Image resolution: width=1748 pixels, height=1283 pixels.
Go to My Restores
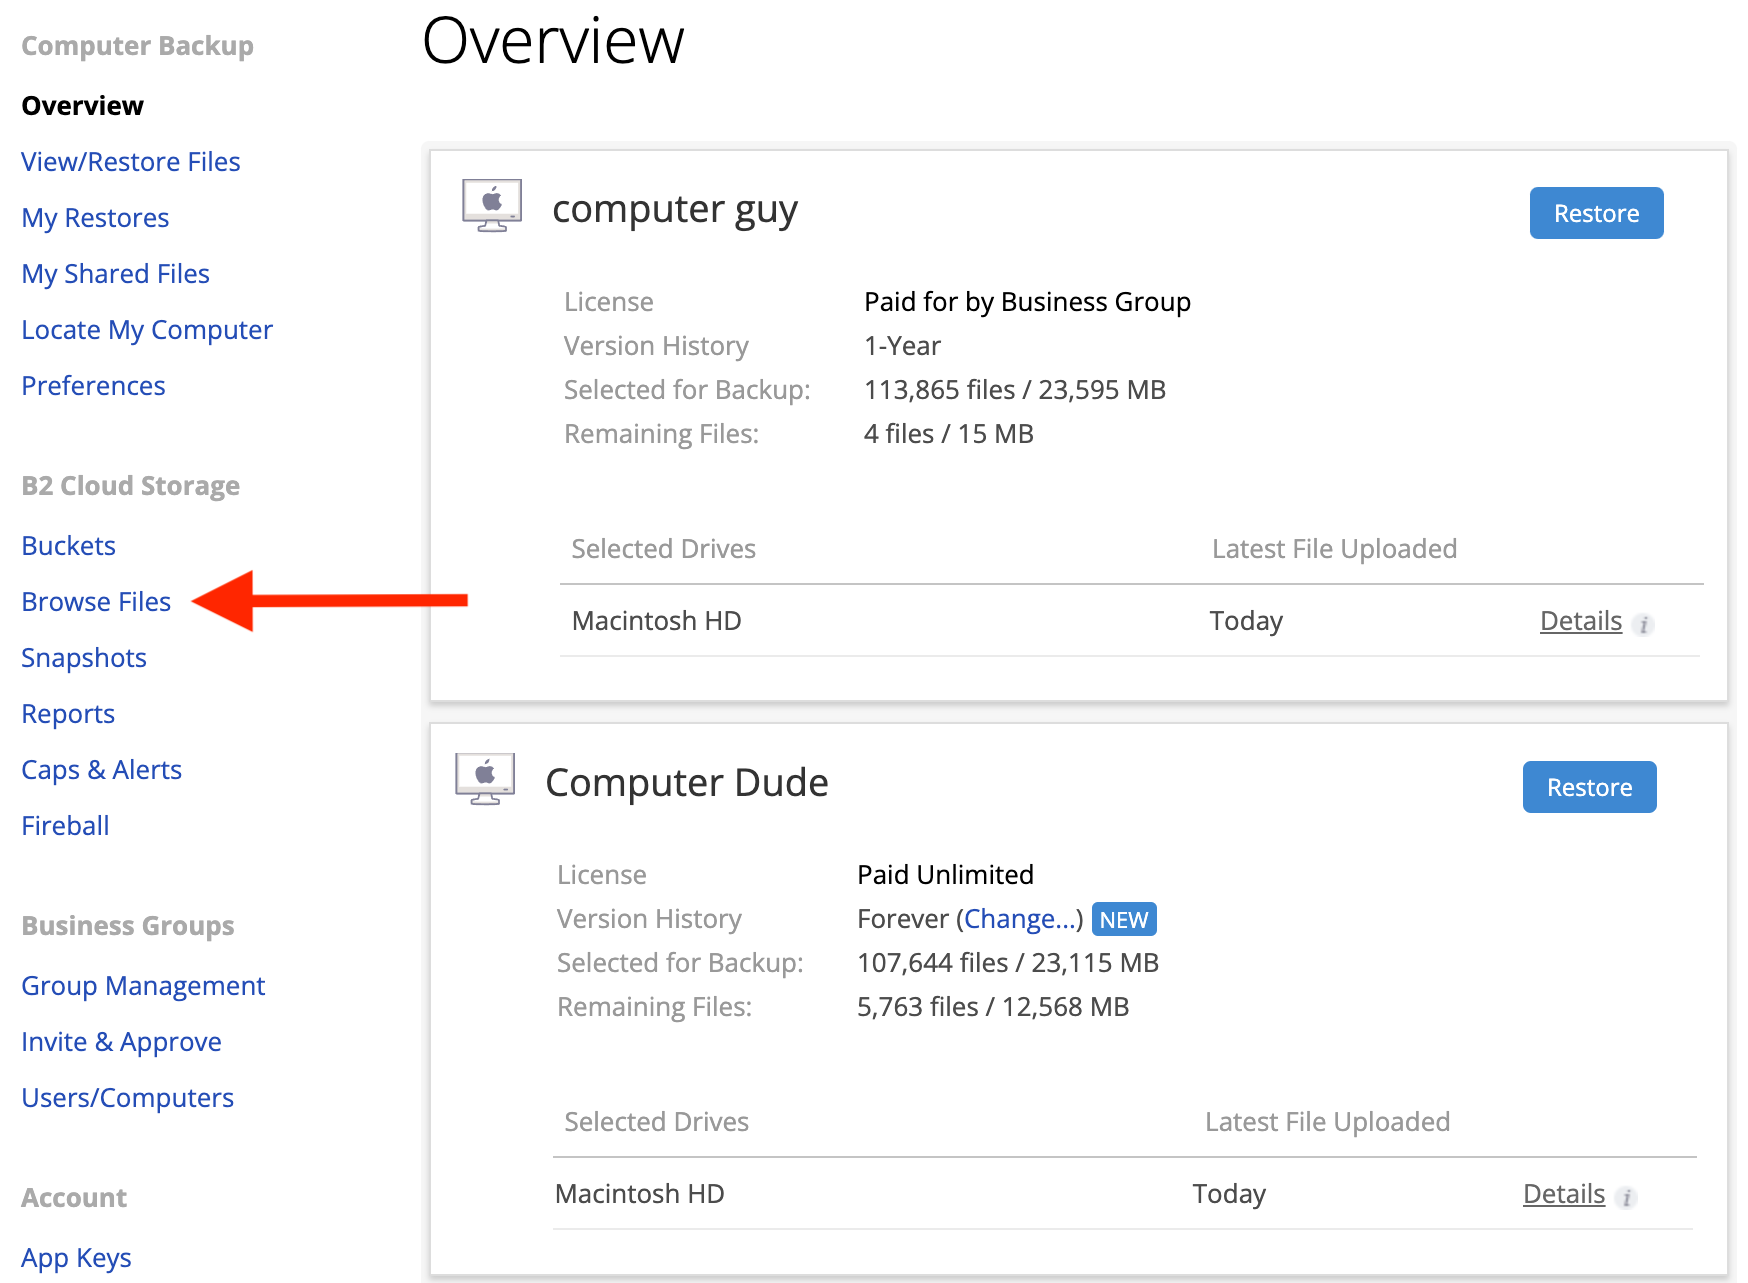click(95, 218)
